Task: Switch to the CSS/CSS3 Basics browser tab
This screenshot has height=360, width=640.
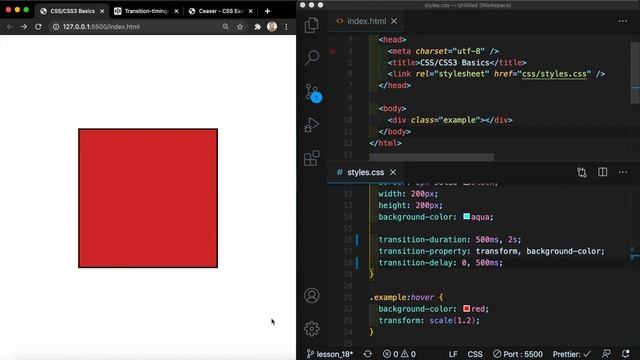Action: (72, 11)
